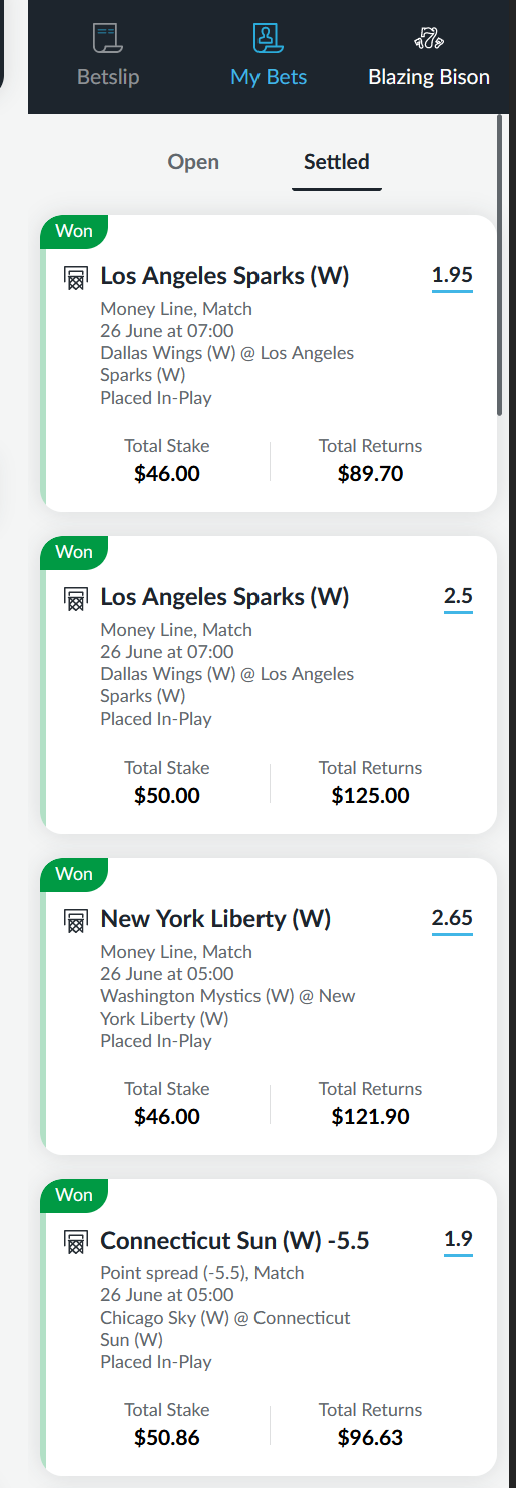
Task: Click basketball icon next to New York Liberty
Action: (x=76, y=920)
